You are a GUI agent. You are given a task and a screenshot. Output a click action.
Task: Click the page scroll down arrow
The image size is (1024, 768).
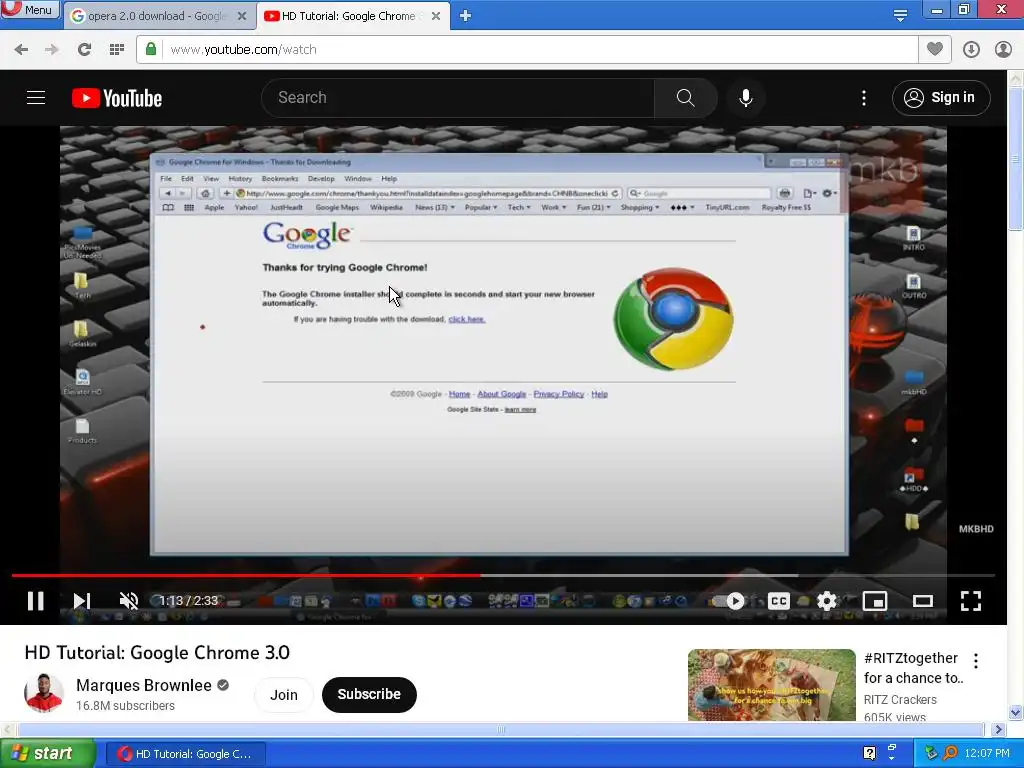1016,712
